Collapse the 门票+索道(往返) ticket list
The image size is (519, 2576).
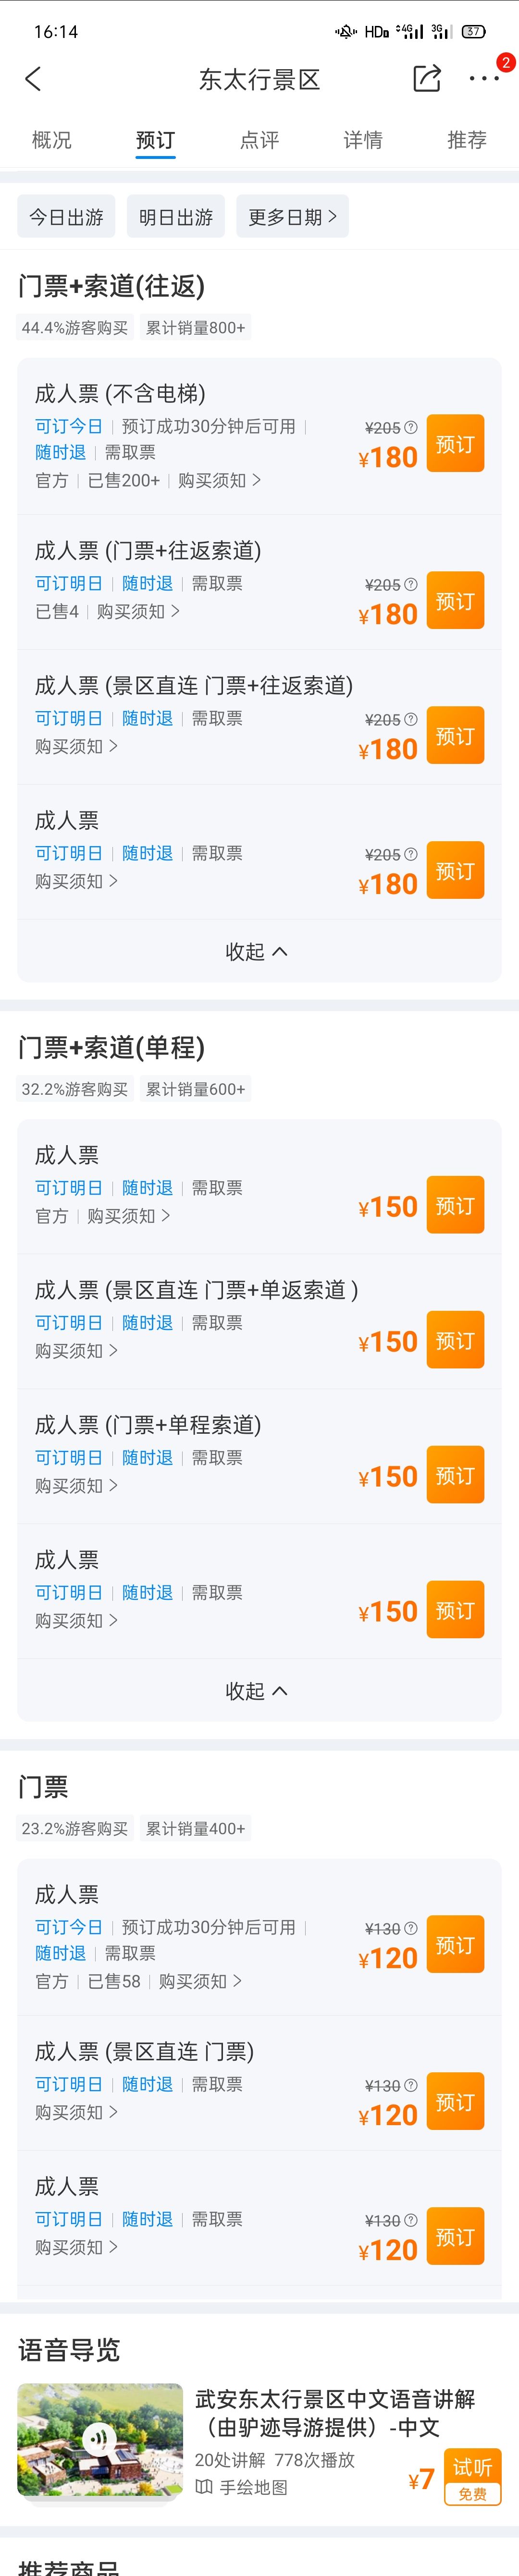(257, 951)
